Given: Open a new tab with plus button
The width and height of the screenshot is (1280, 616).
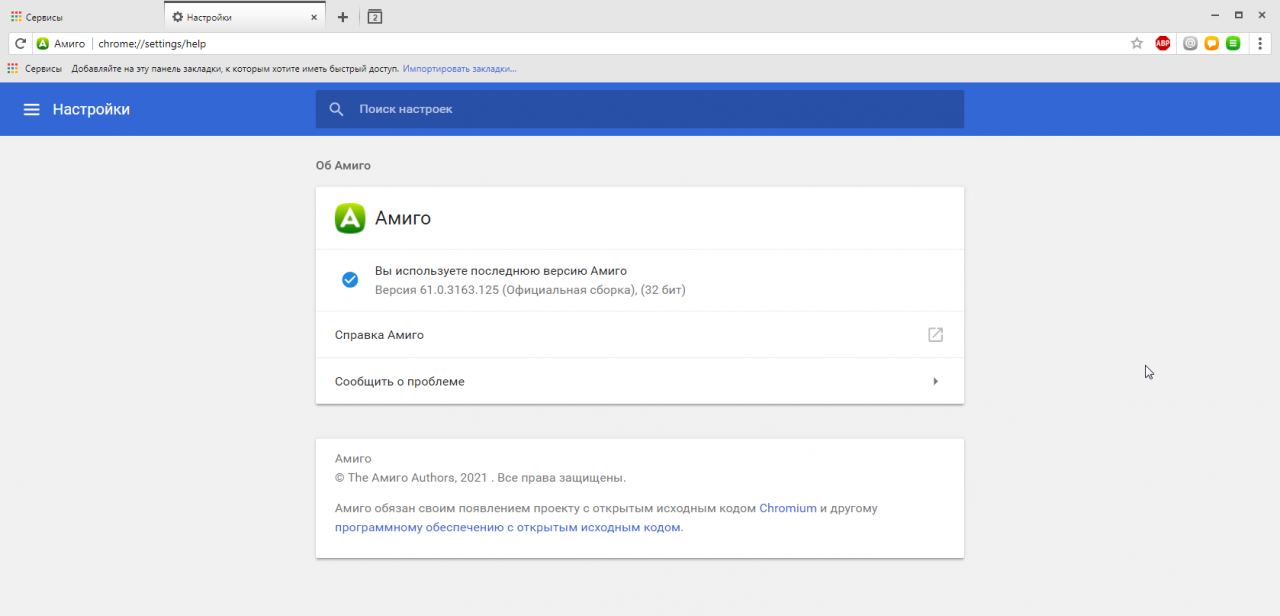Looking at the screenshot, I should point(343,17).
